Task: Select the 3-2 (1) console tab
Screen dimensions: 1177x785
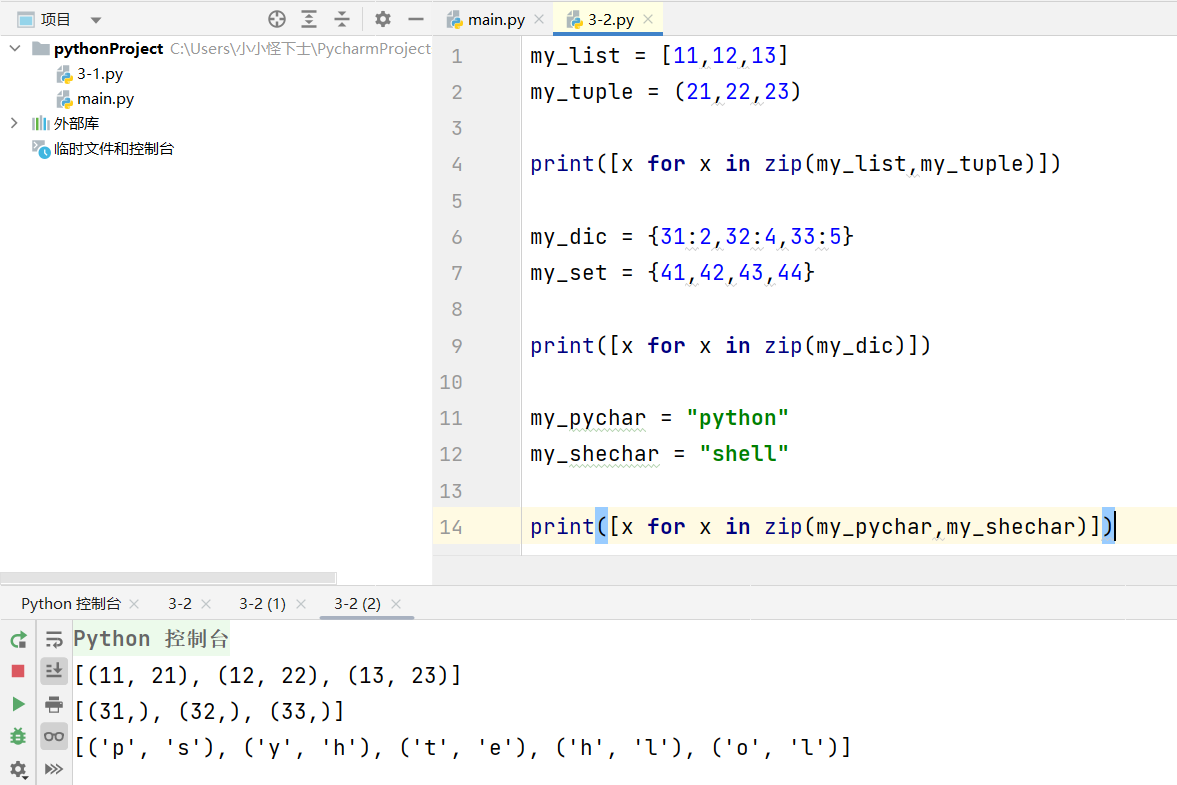Action: coord(260,604)
